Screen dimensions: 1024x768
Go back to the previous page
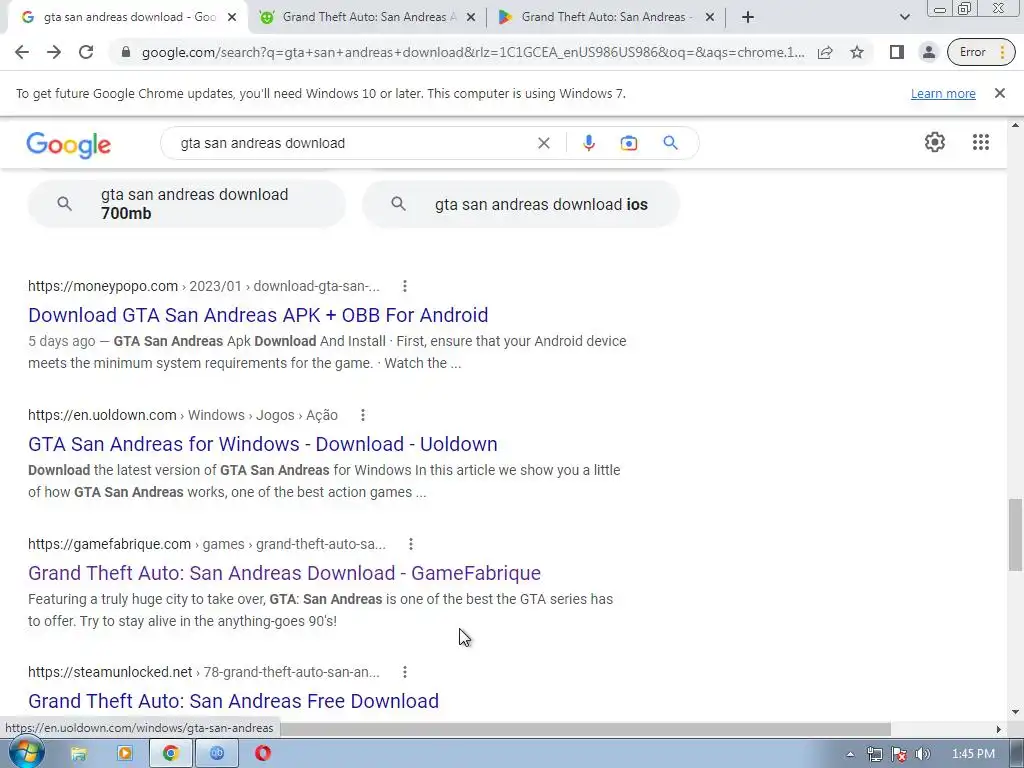22,52
